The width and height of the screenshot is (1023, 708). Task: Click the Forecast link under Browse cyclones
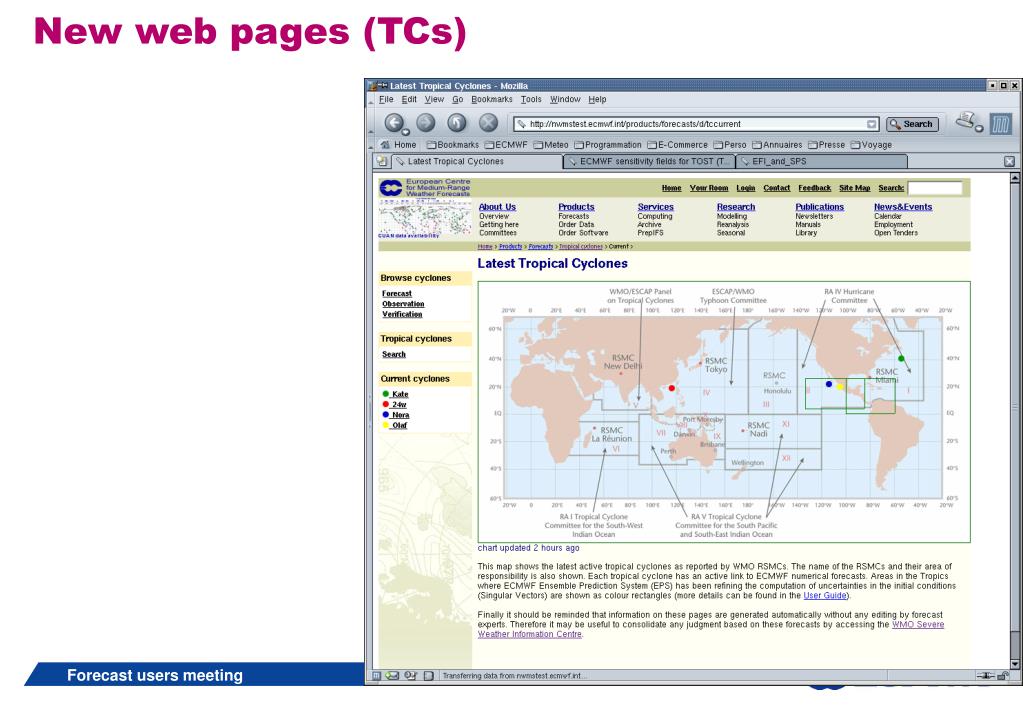(397, 294)
